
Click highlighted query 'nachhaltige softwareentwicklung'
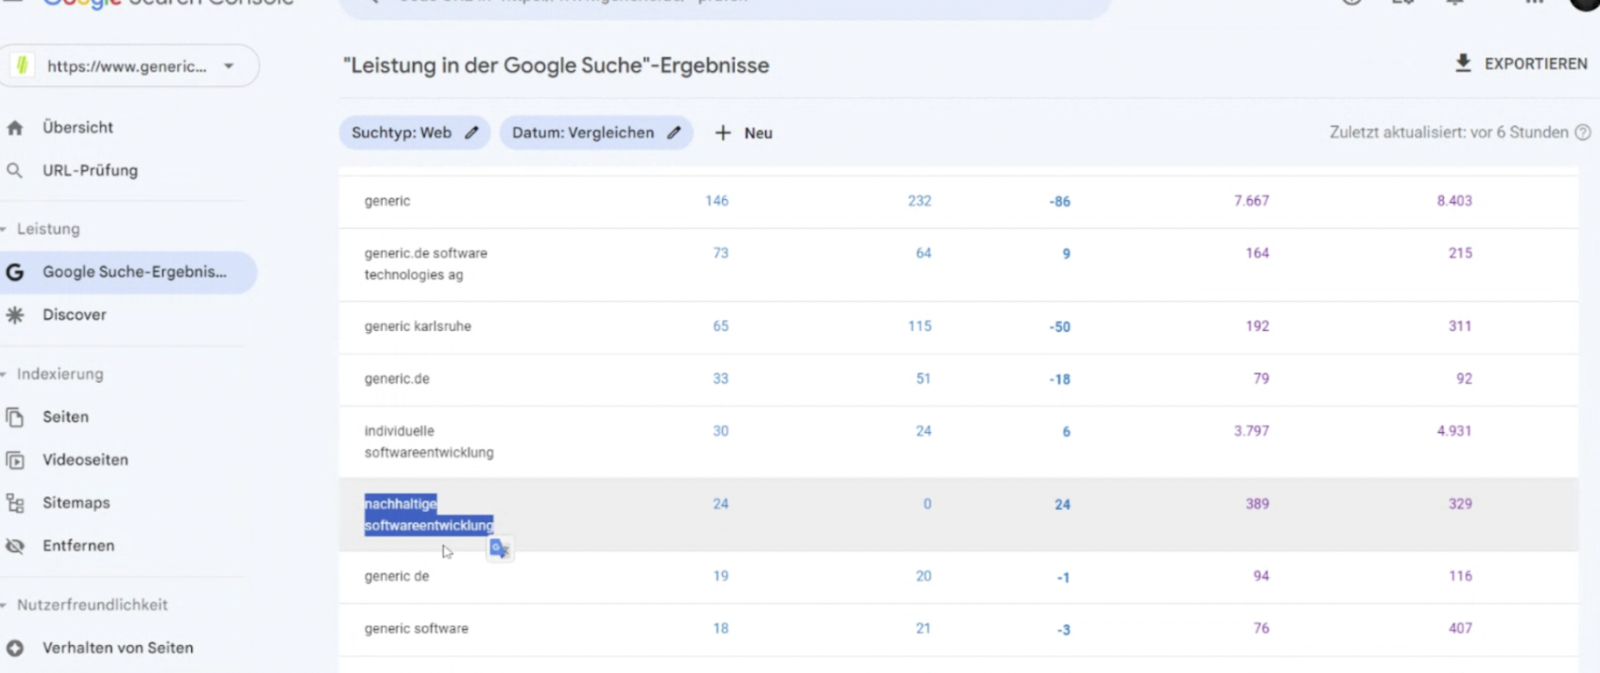coord(429,514)
